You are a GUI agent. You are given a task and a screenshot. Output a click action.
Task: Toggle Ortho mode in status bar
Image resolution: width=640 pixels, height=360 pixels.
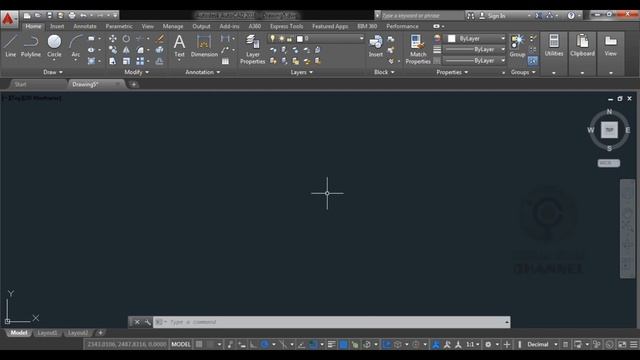253,344
